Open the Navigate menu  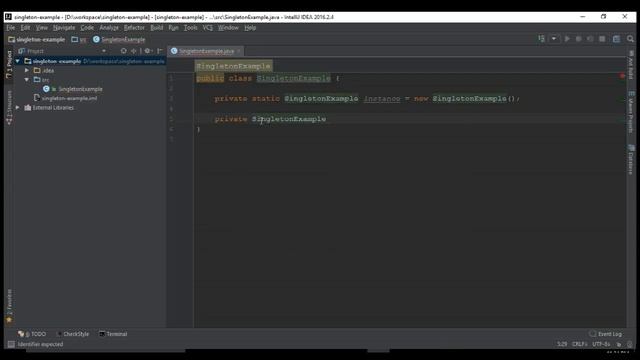click(64, 28)
